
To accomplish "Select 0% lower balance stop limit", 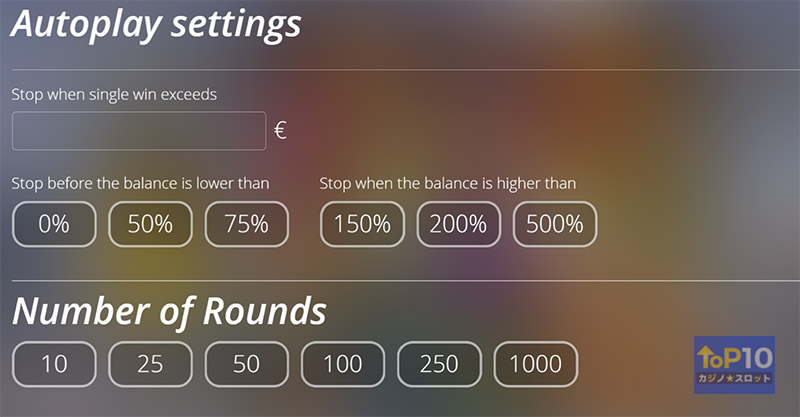I will [54, 224].
